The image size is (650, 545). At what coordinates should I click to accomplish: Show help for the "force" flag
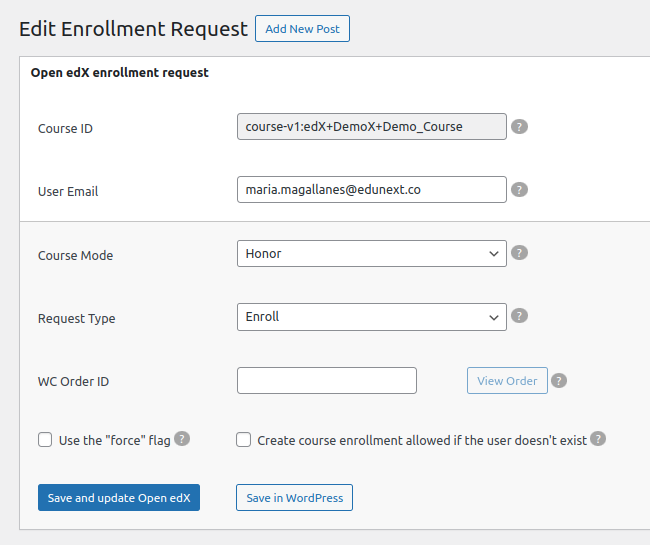[x=182, y=438]
